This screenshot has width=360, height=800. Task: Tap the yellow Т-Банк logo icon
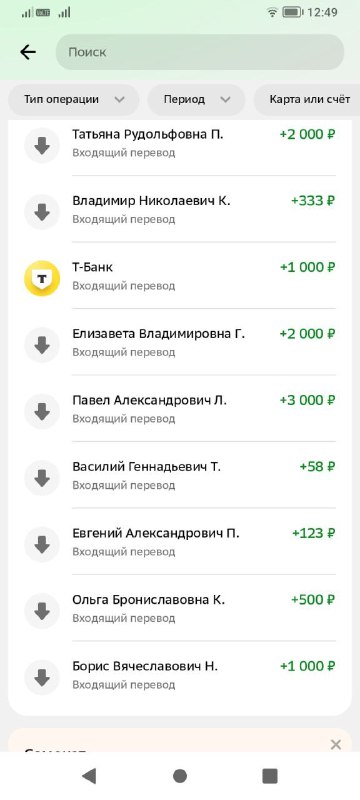click(x=42, y=278)
